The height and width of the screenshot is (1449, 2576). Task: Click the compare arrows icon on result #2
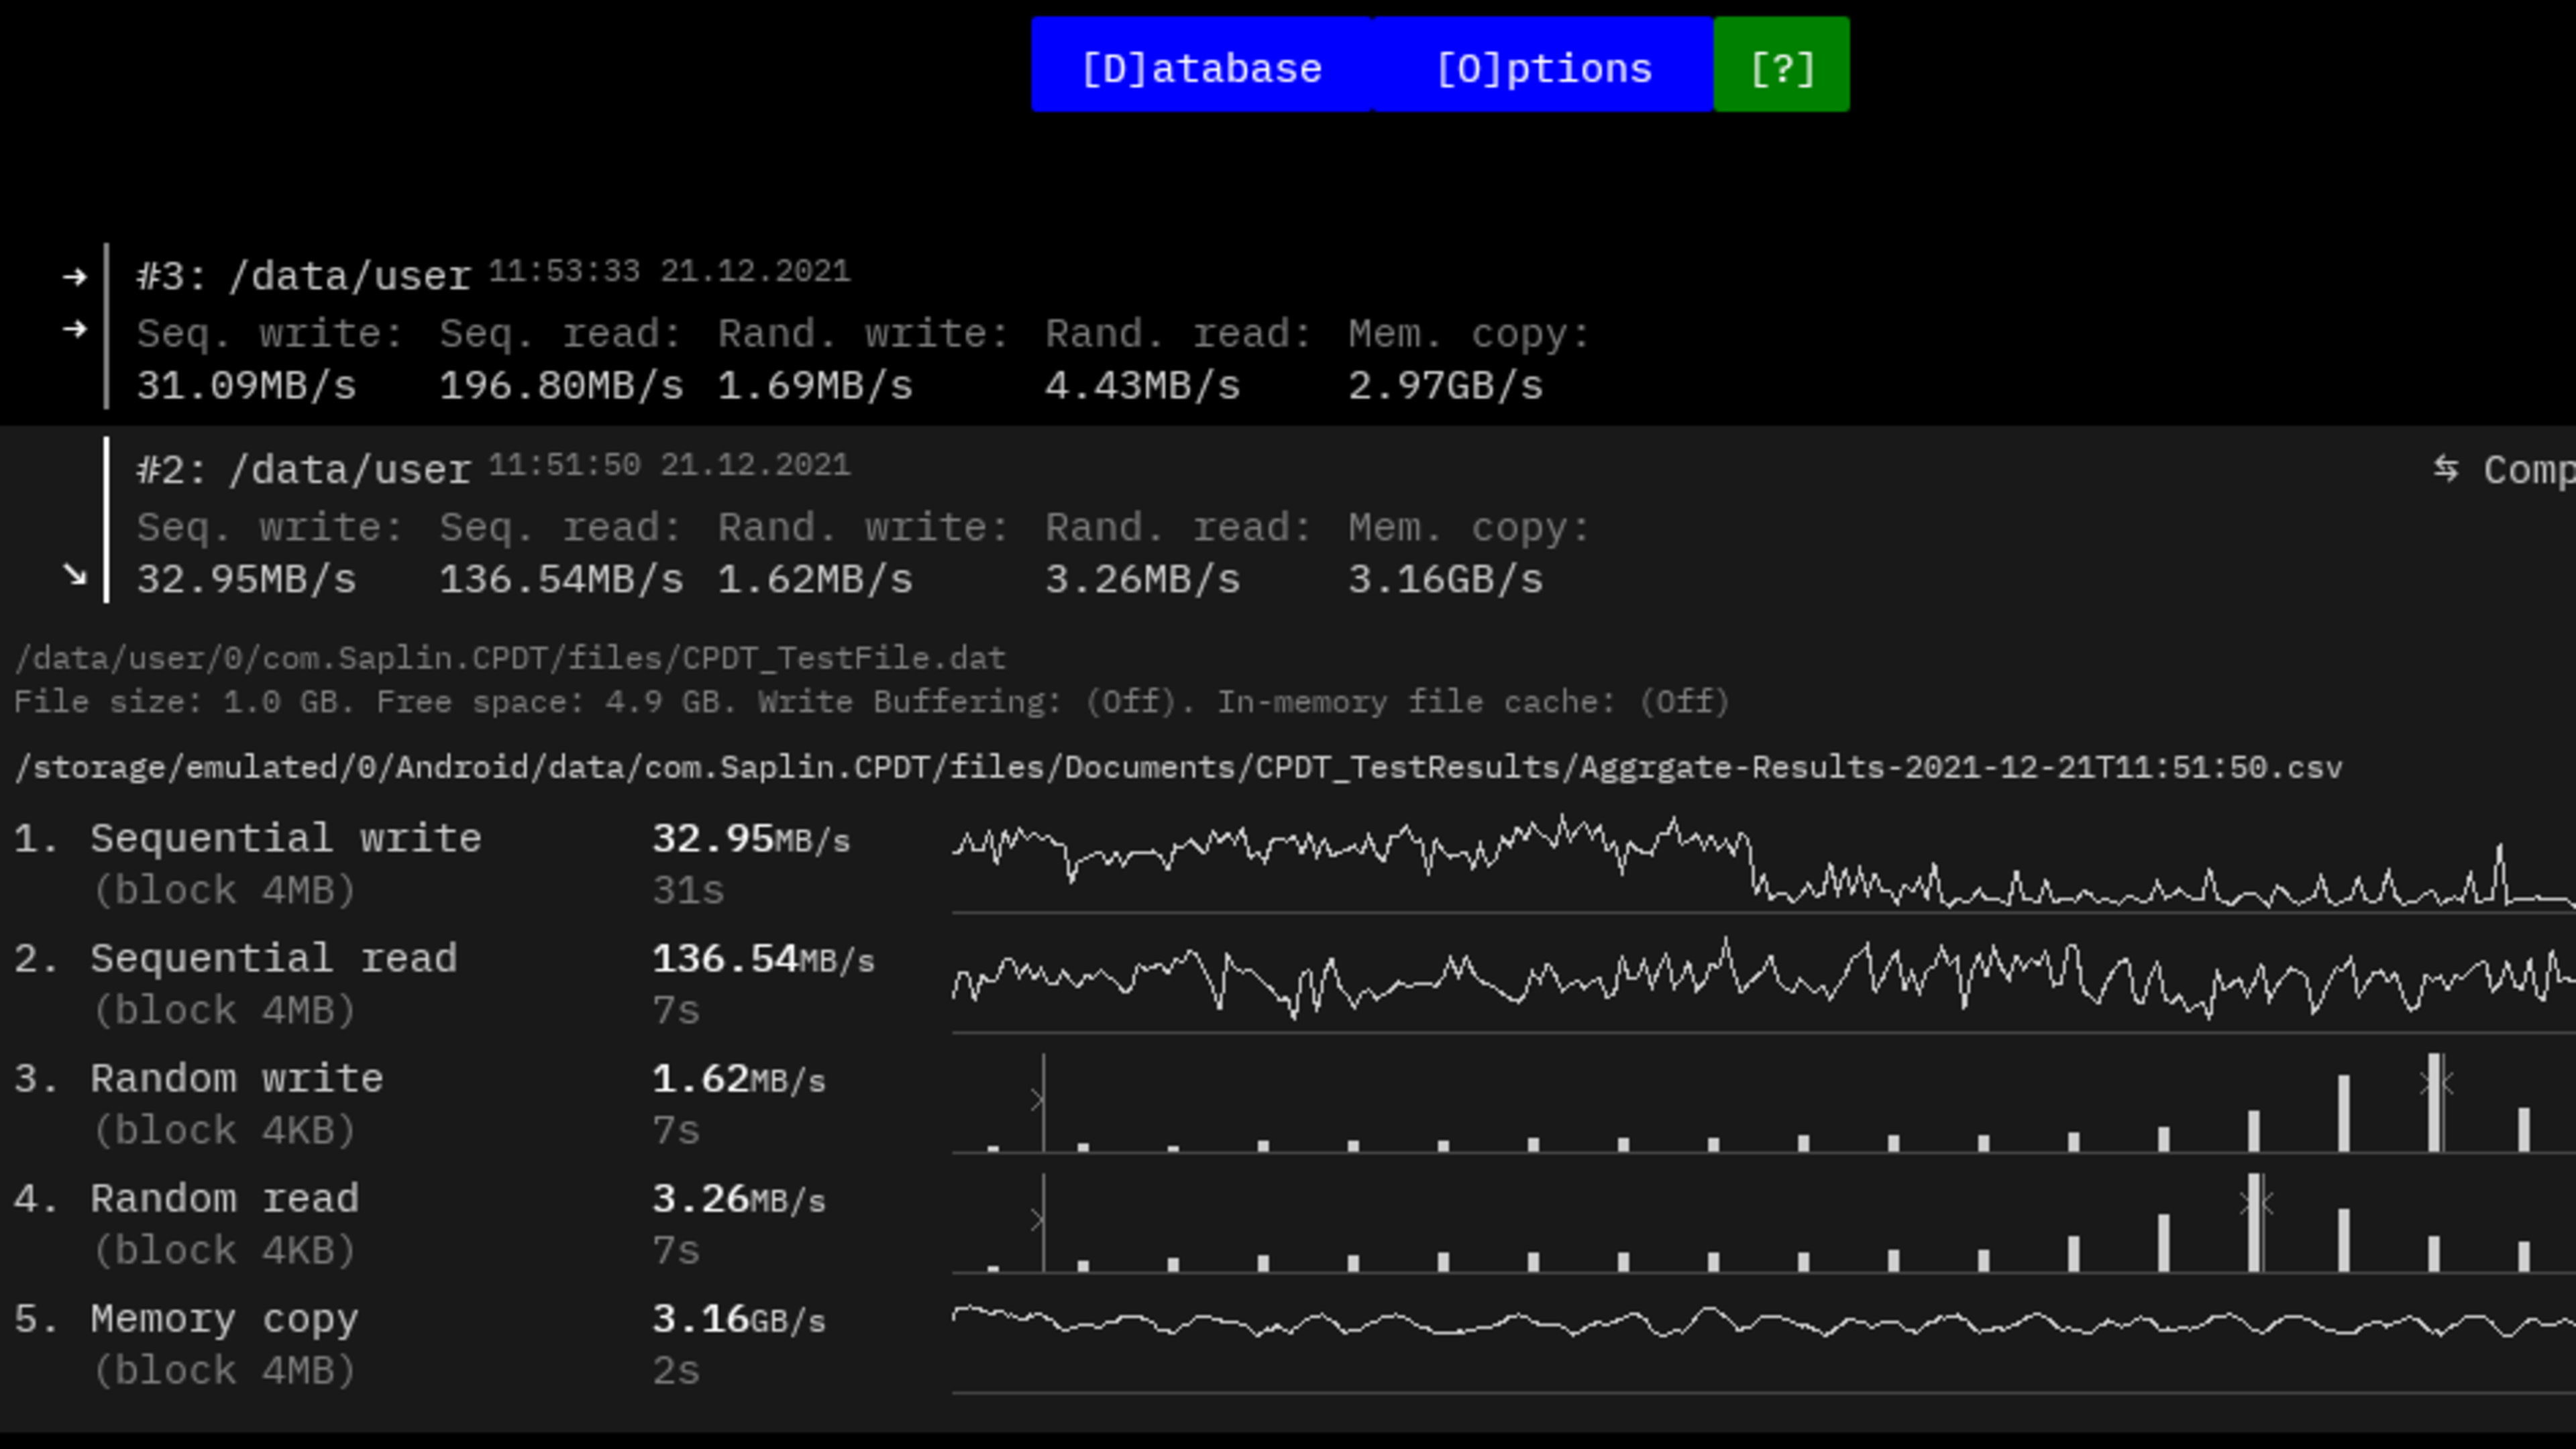pos(2446,468)
